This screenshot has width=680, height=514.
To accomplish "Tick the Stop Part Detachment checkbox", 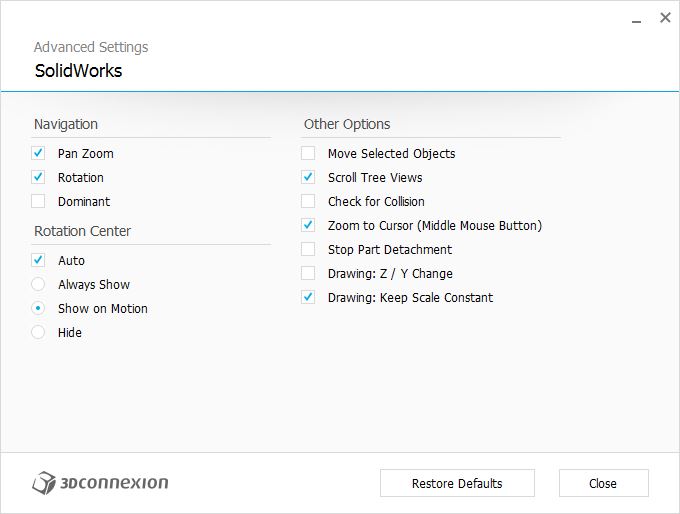I will pyautogui.click(x=308, y=249).
